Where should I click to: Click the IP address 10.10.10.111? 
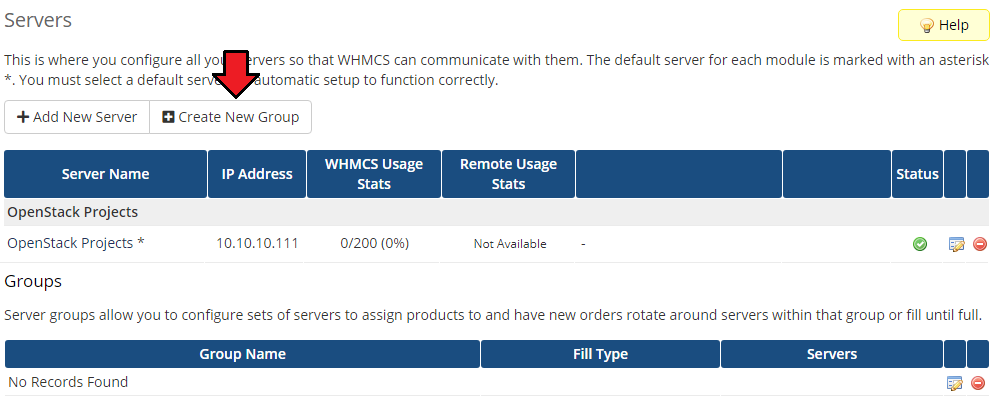pos(257,243)
